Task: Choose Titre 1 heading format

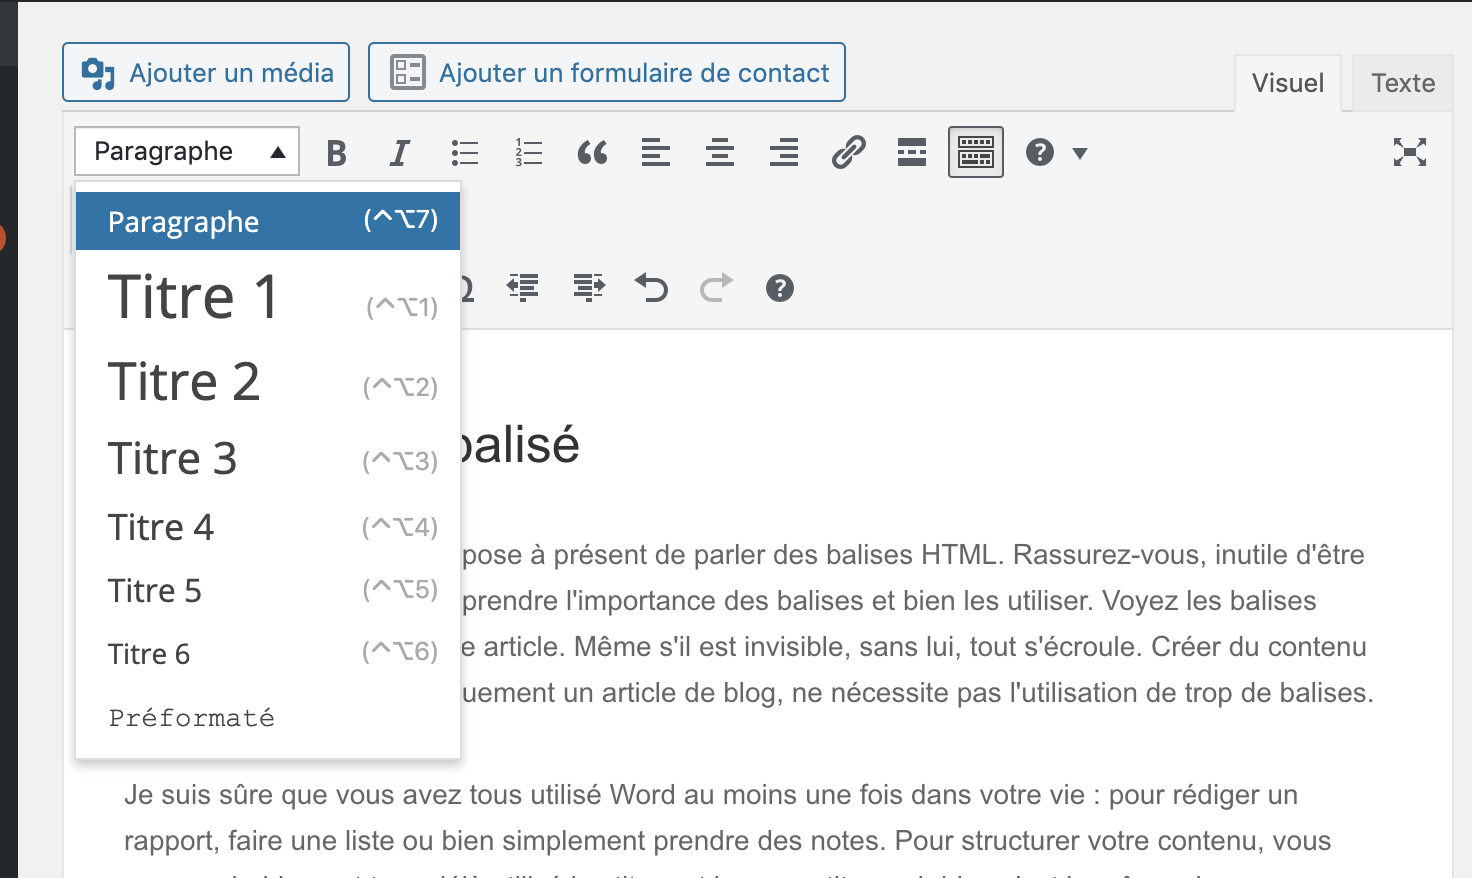Action: (268, 297)
